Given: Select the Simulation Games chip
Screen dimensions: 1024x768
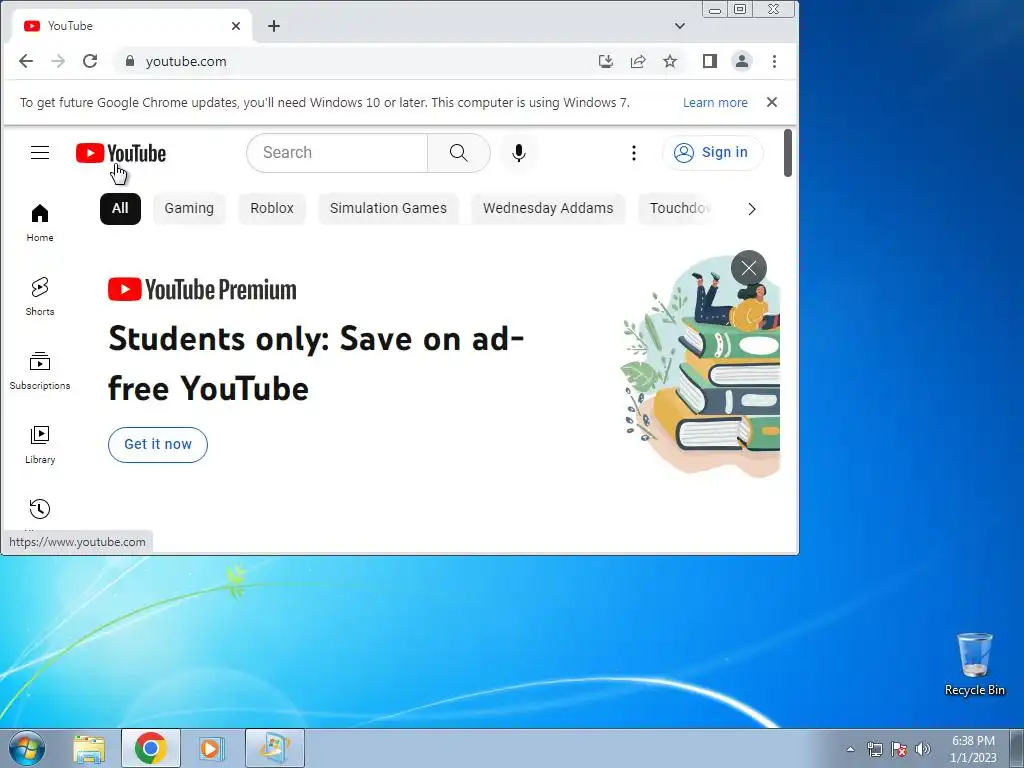Looking at the screenshot, I should tap(388, 208).
